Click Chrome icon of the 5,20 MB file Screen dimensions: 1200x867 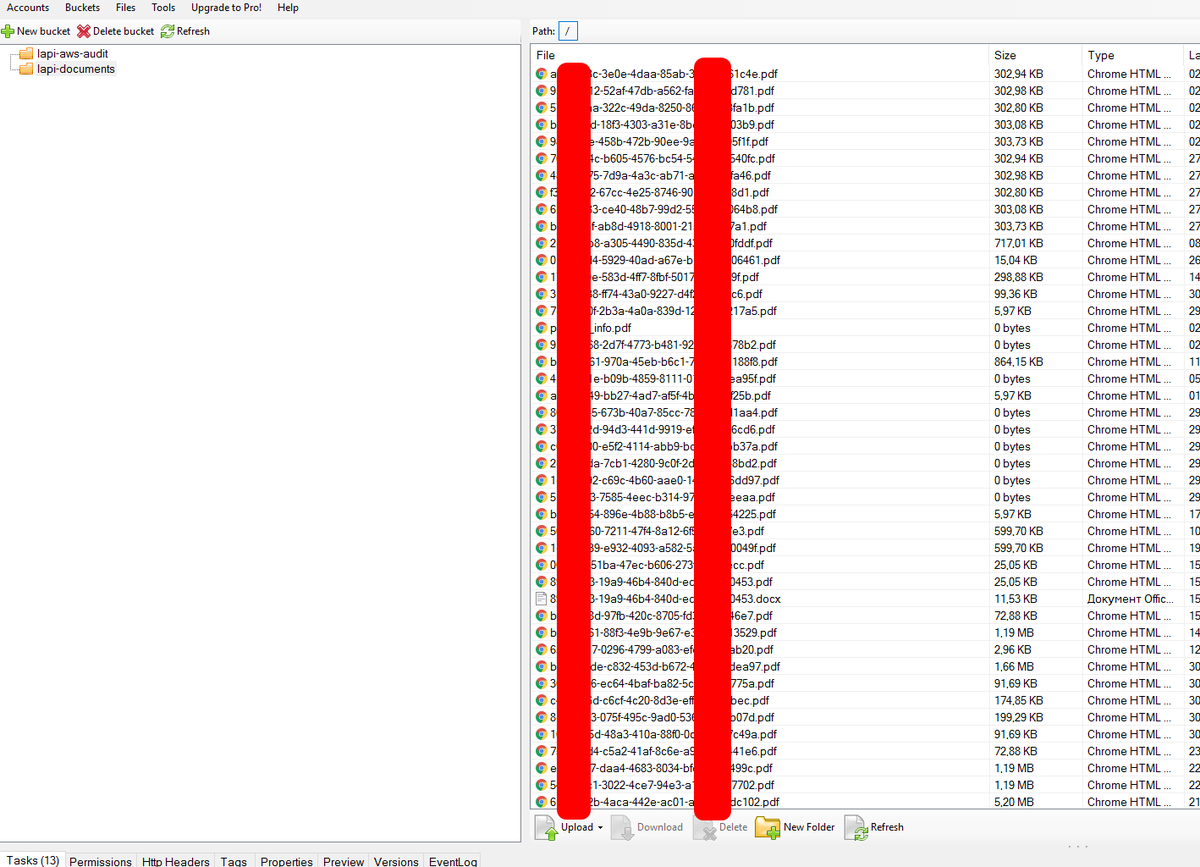pos(542,802)
